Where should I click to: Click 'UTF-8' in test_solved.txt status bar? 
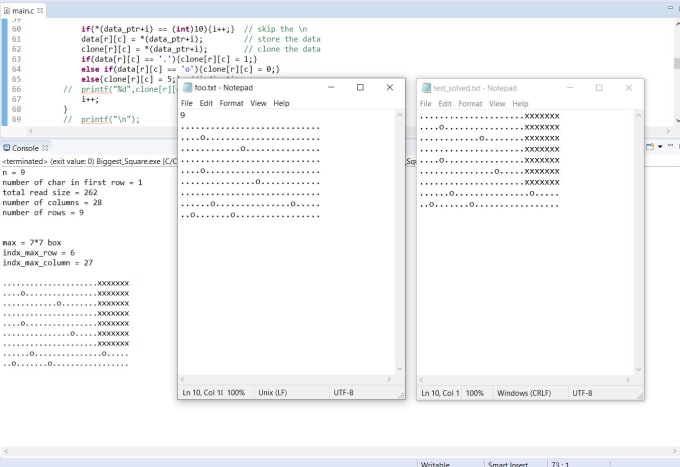coord(582,393)
